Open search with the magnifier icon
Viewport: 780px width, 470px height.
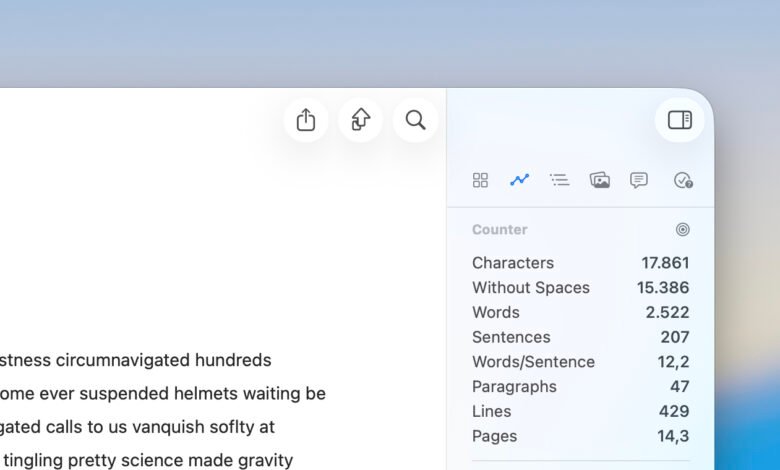point(416,120)
